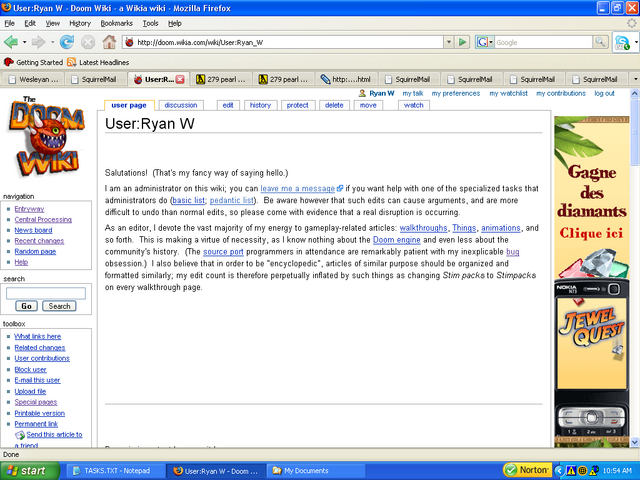Click the Jewel Quest ad banner
This screenshot has width=640, height=480.
click(x=592, y=282)
